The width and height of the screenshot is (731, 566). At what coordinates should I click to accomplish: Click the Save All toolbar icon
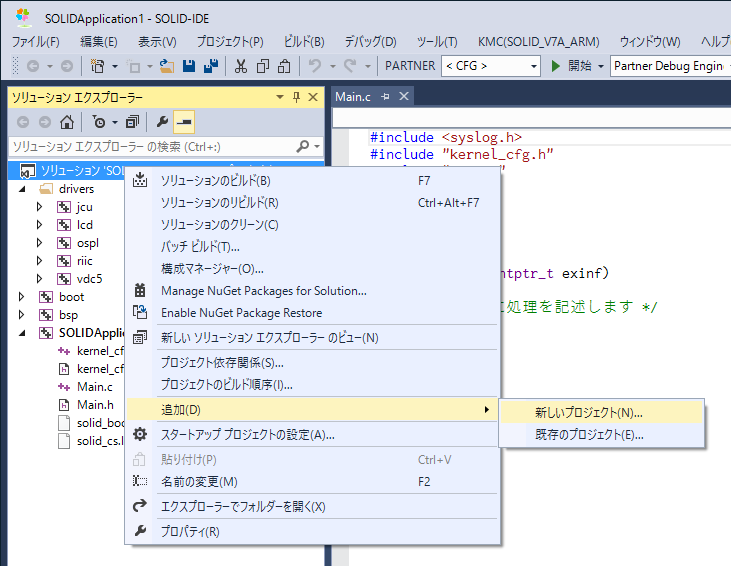[x=212, y=66]
